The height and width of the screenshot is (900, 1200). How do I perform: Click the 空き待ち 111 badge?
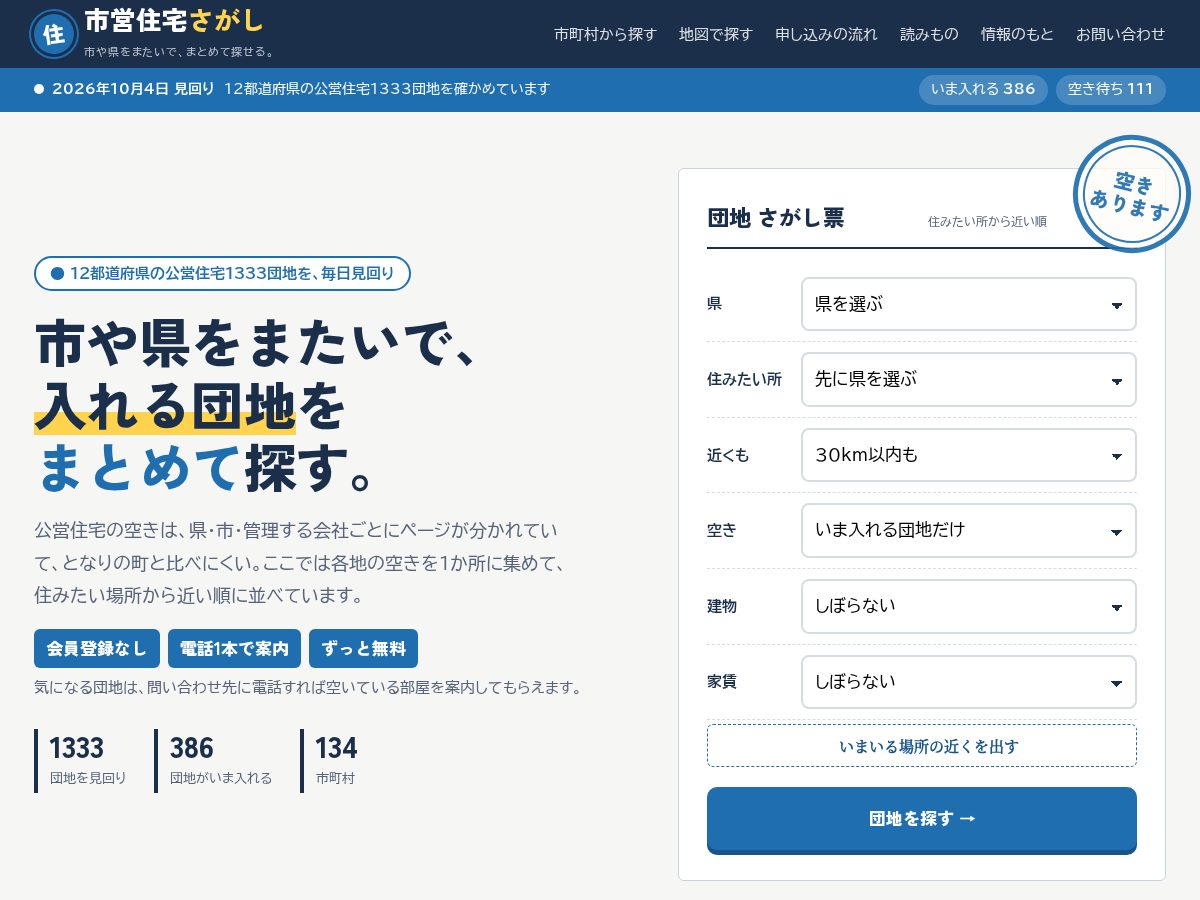tap(1110, 89)
